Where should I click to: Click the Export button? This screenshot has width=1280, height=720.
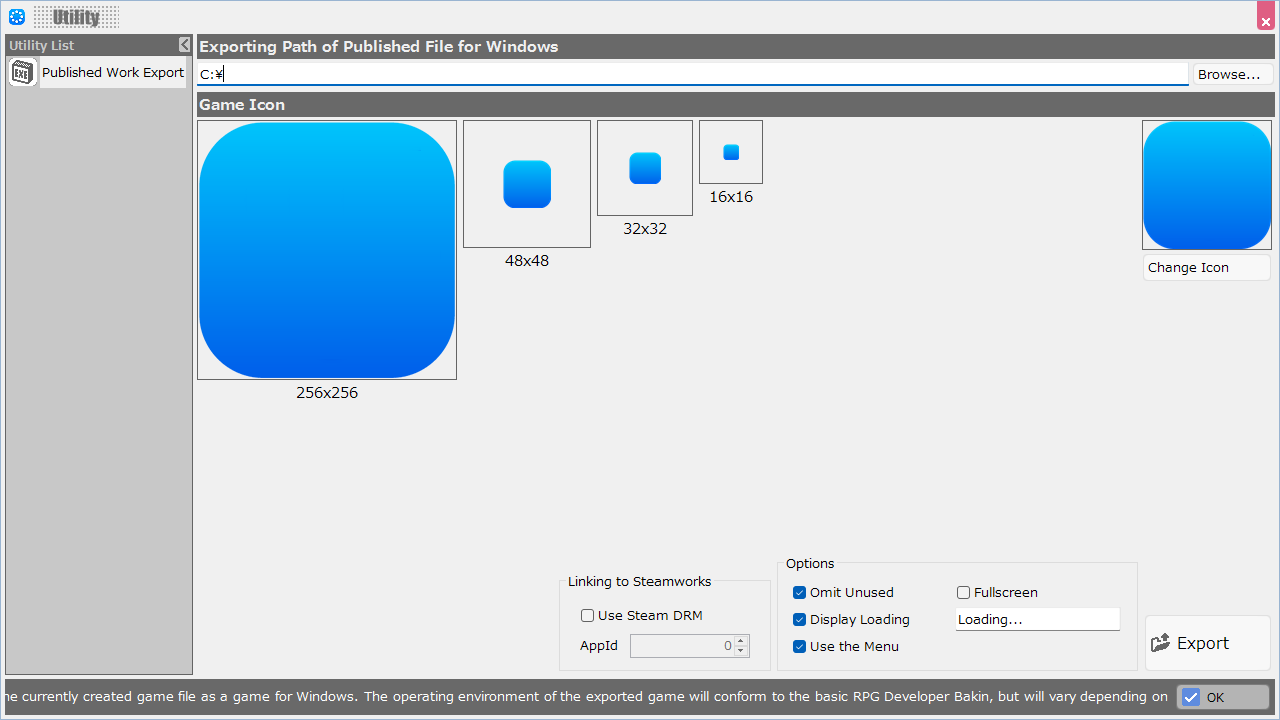coord(1207,643)
